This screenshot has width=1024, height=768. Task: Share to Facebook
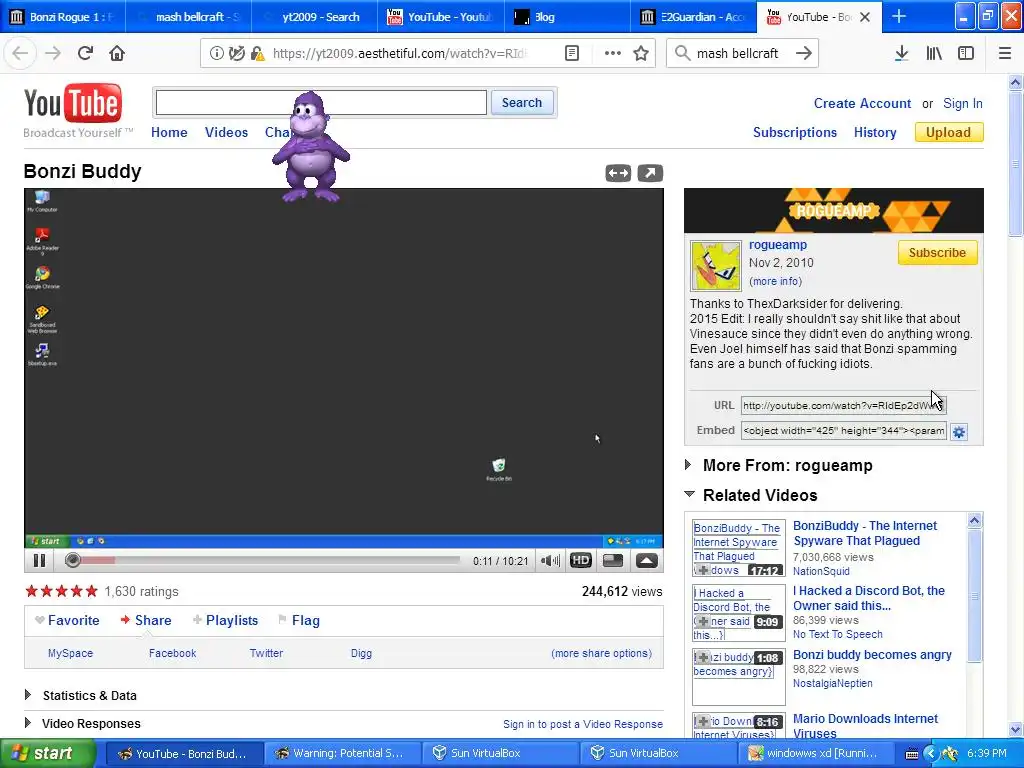tap(172, 653)
